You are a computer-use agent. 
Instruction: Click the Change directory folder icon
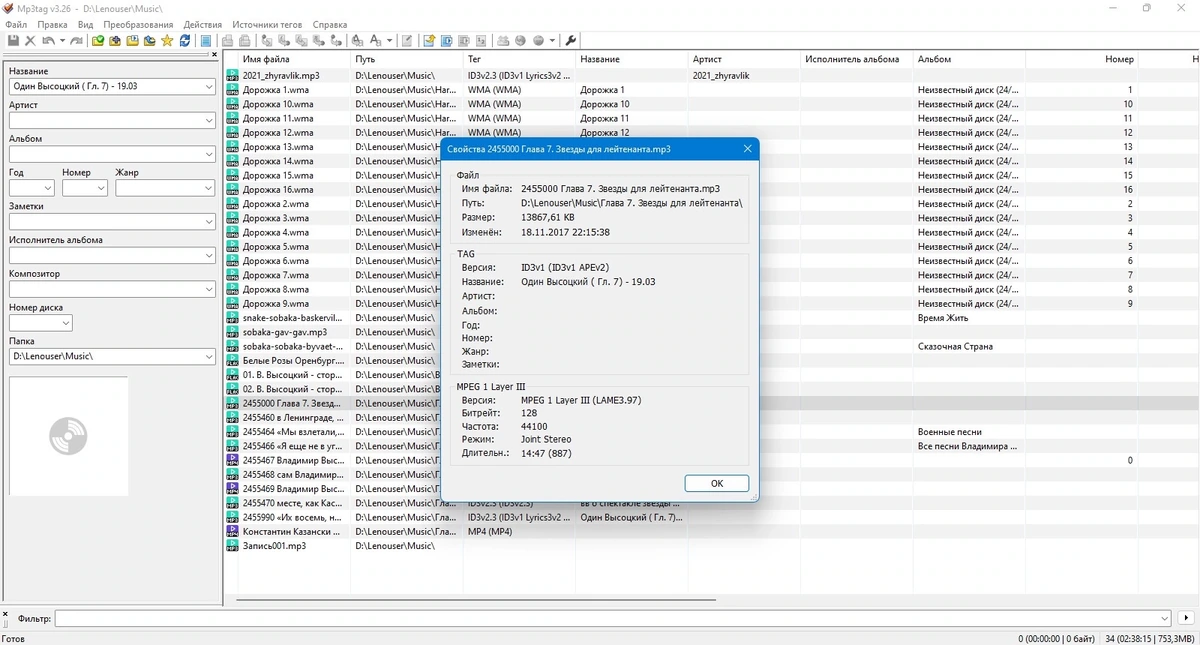click(x=97, y=40)
